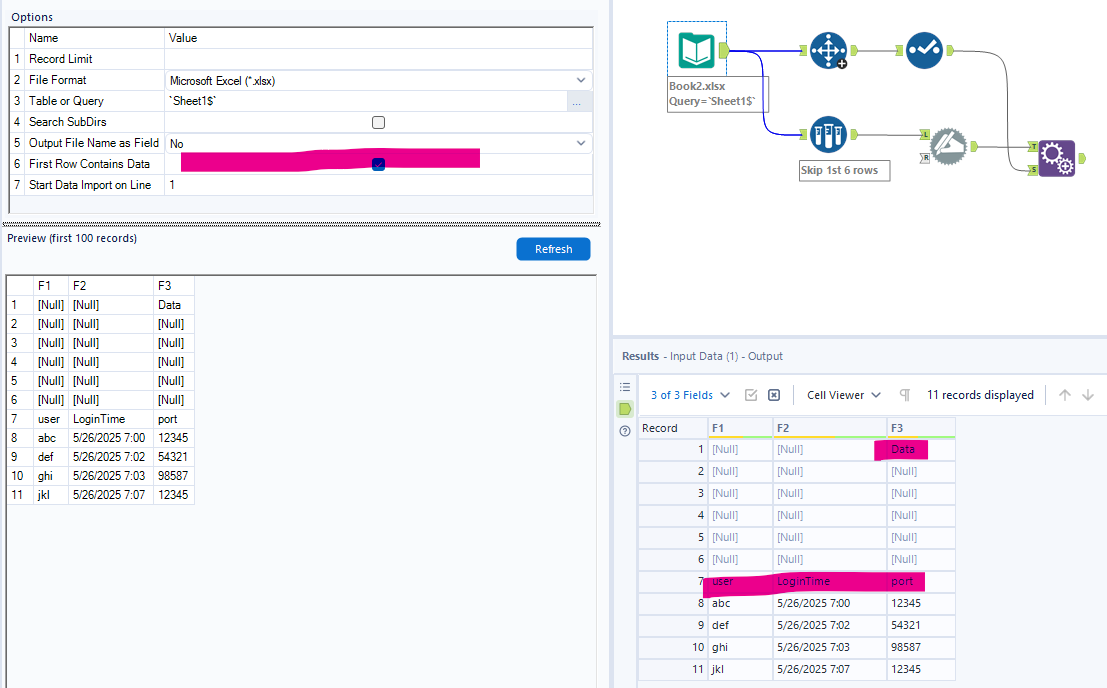Switch to the green Output anchor tab in Results
Image resolution: width=1107 pixels, height=688 pixels.
[625, 408]
